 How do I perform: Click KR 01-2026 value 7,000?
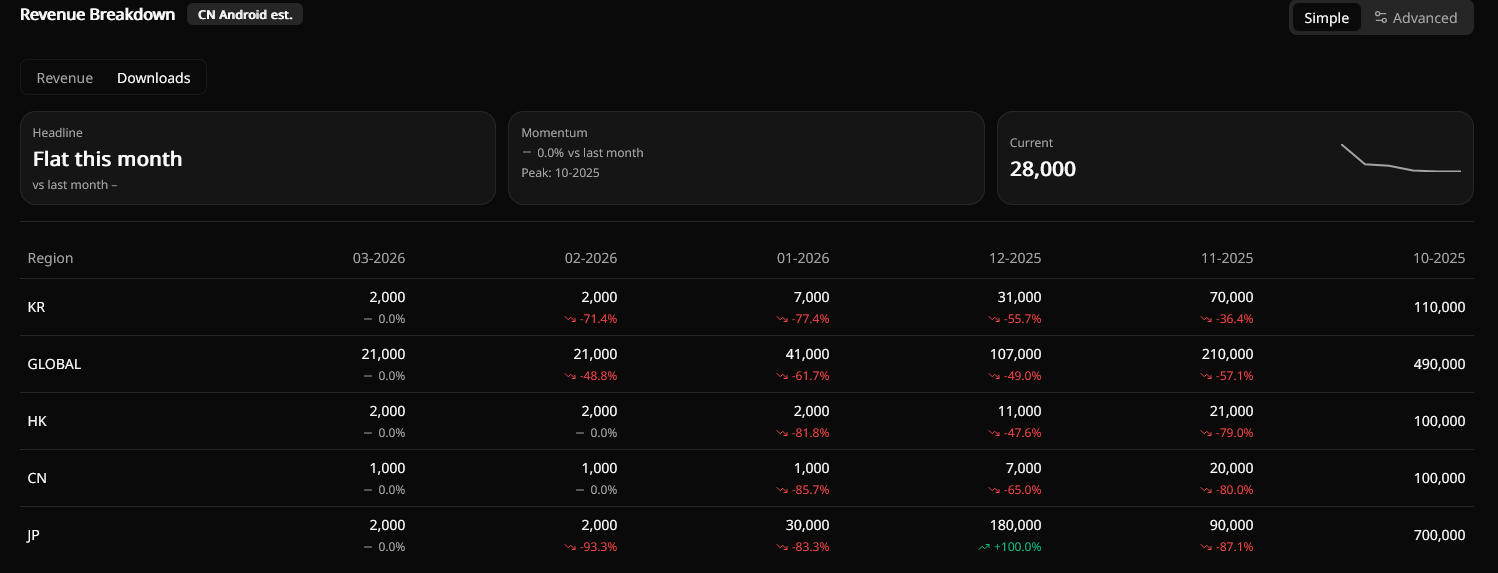pyautogui.click(x=811, y=297)
